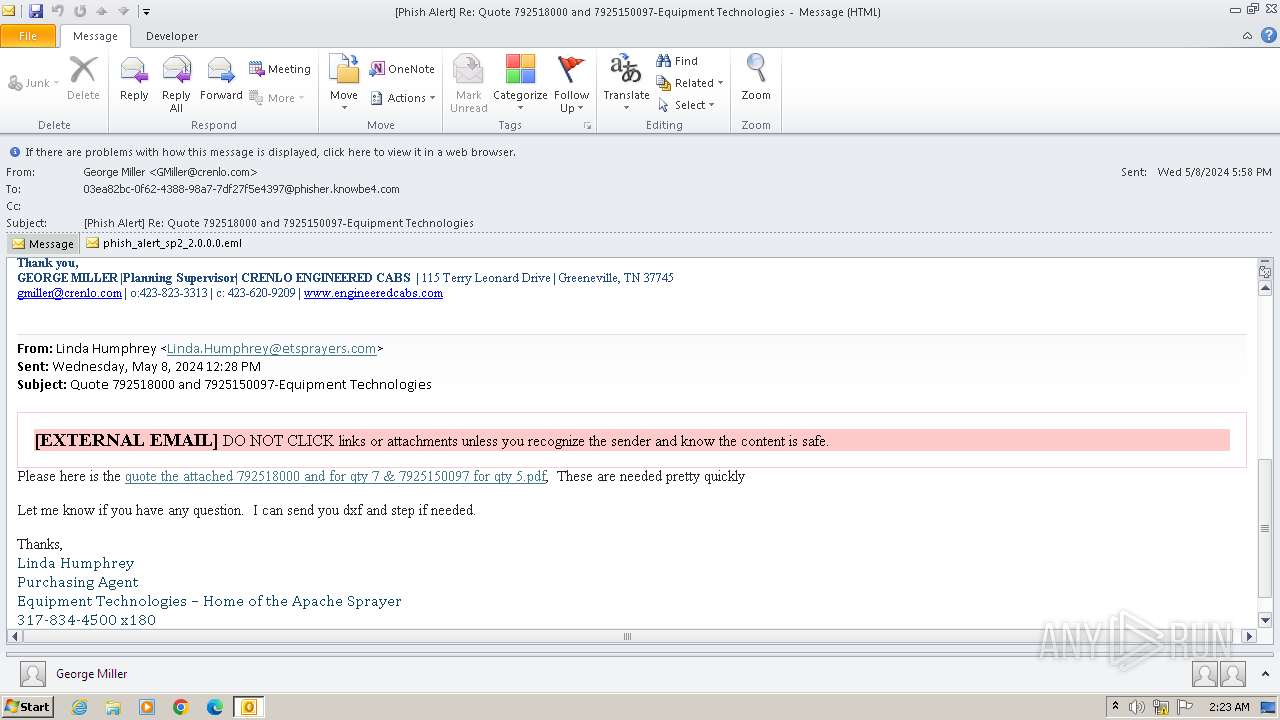This screenshot has width=1280, height=720.
Task: Open the Select dropdown
Action: (x=687, y=105)
